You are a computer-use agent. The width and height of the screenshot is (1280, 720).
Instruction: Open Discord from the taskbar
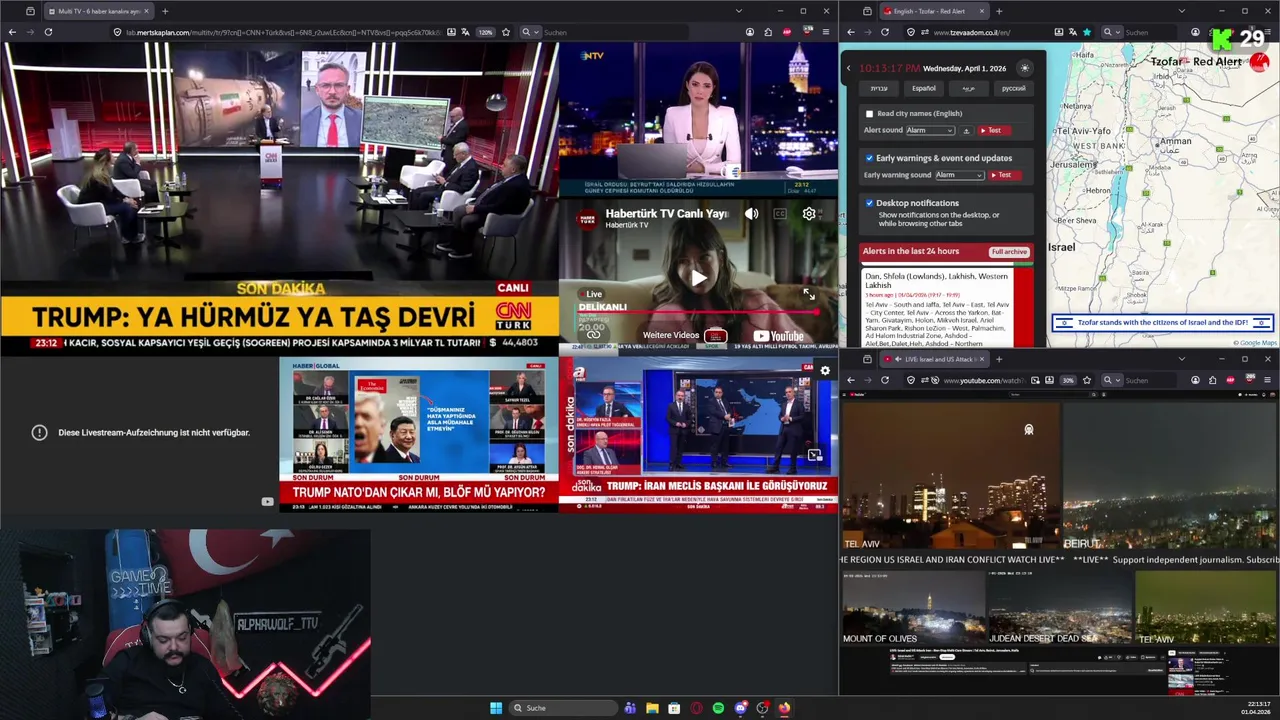point(740,708)
